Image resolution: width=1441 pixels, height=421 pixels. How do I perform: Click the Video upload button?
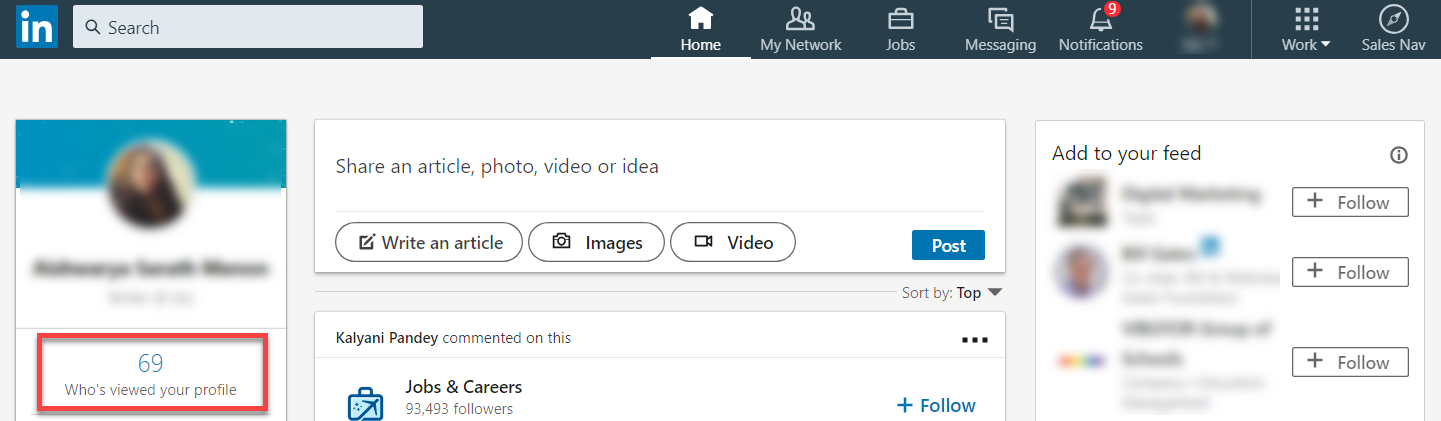click(732, 242)
